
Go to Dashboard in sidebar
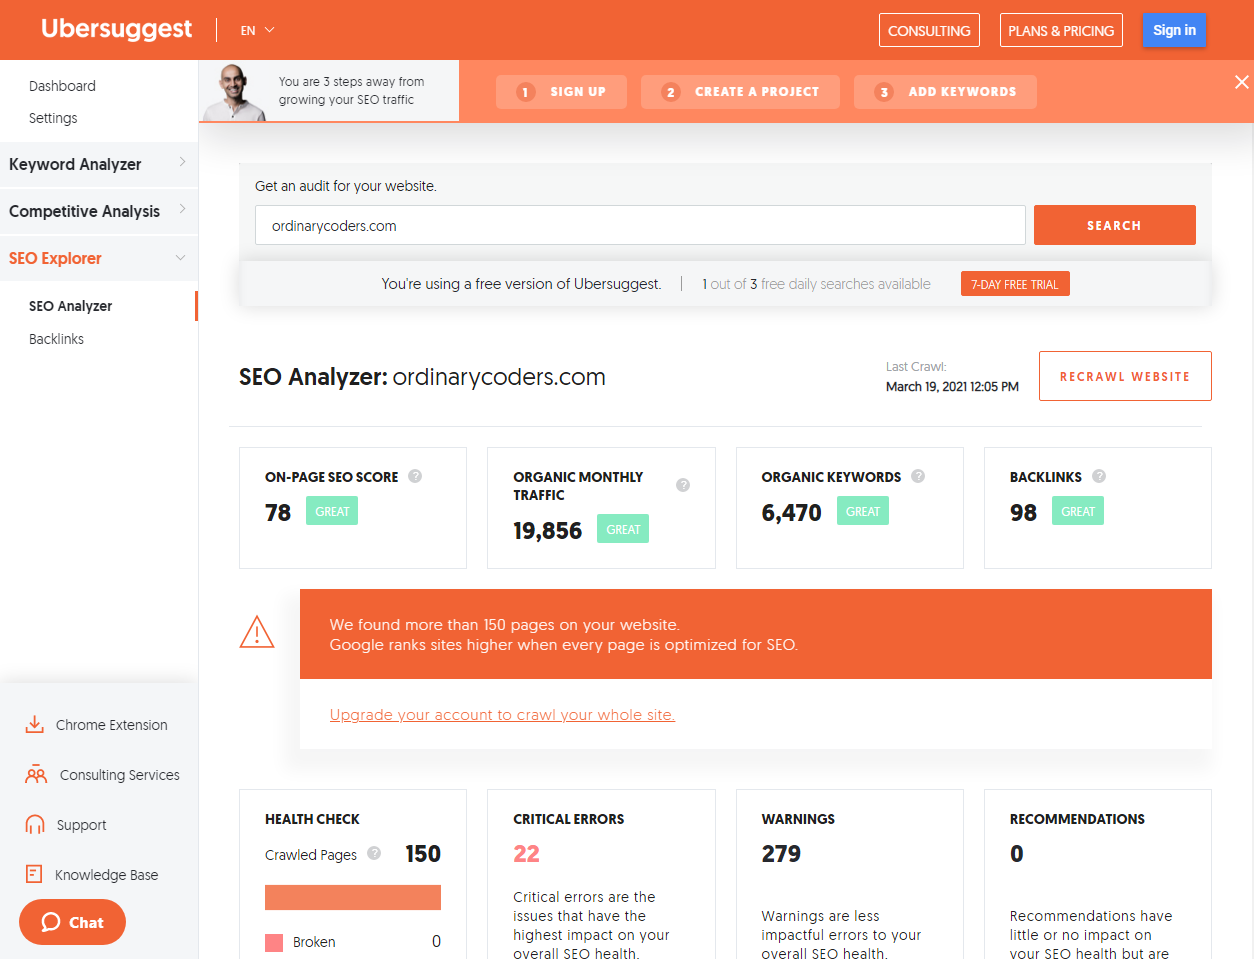pyautogui.click(x=62, y=86)
